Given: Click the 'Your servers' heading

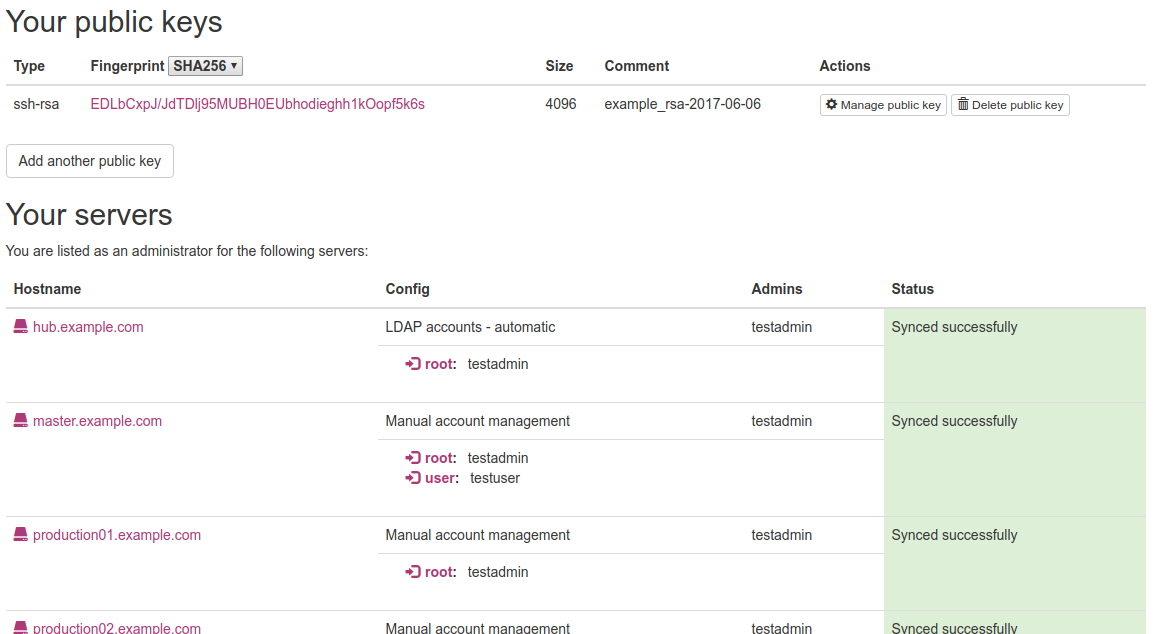Looking at the screenshot, I should [x=89, y=215].
